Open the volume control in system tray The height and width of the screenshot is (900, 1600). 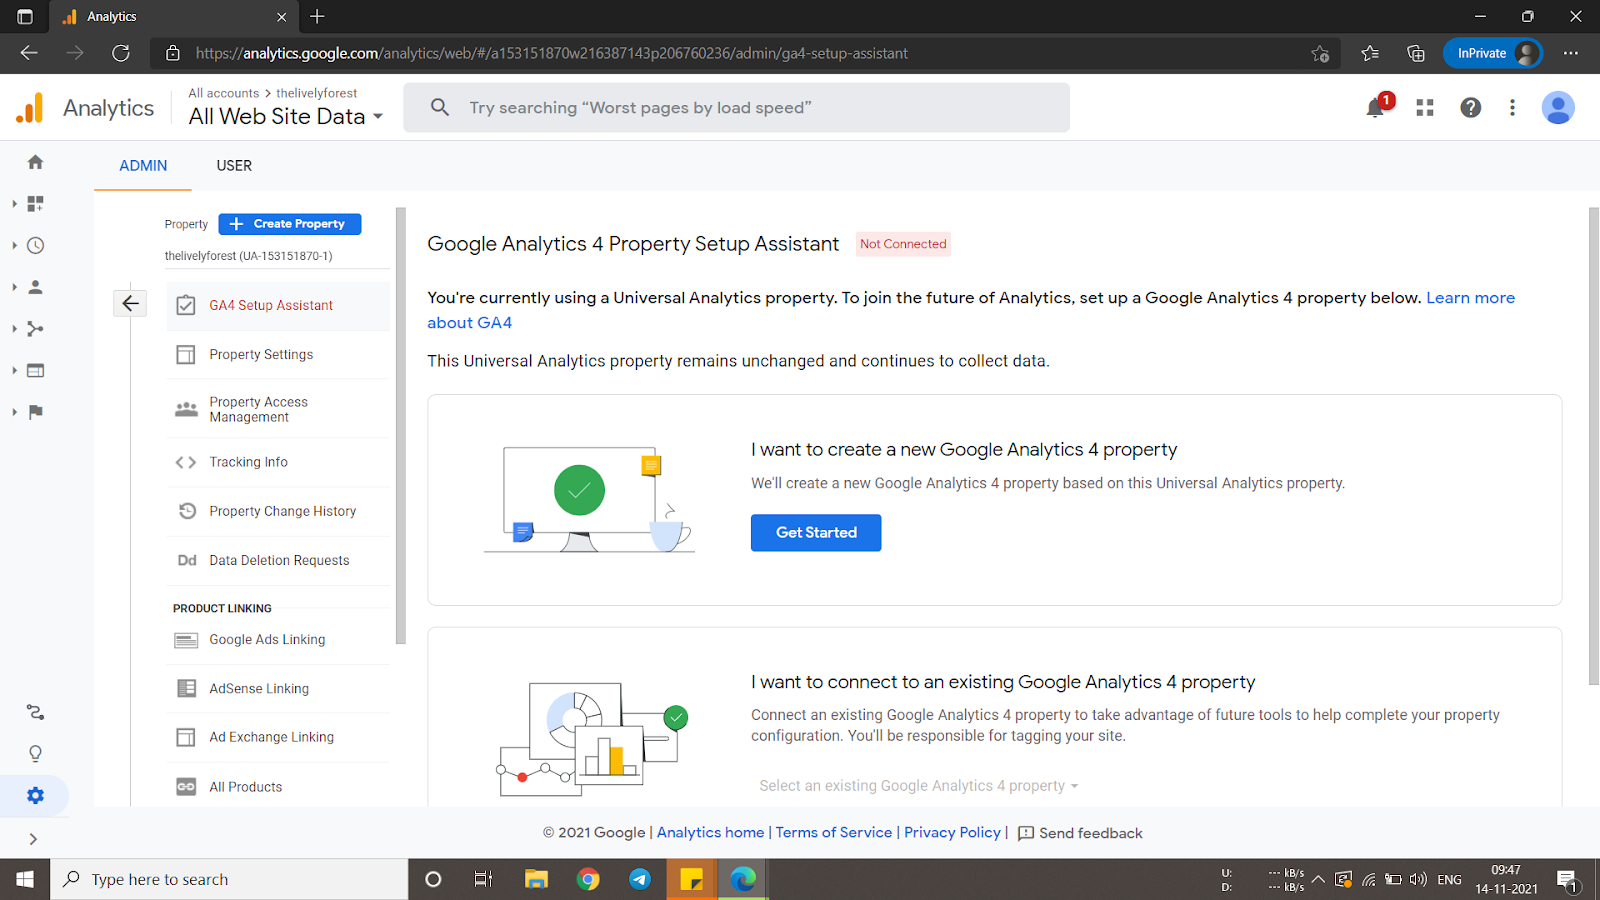tap(1418, 880)
